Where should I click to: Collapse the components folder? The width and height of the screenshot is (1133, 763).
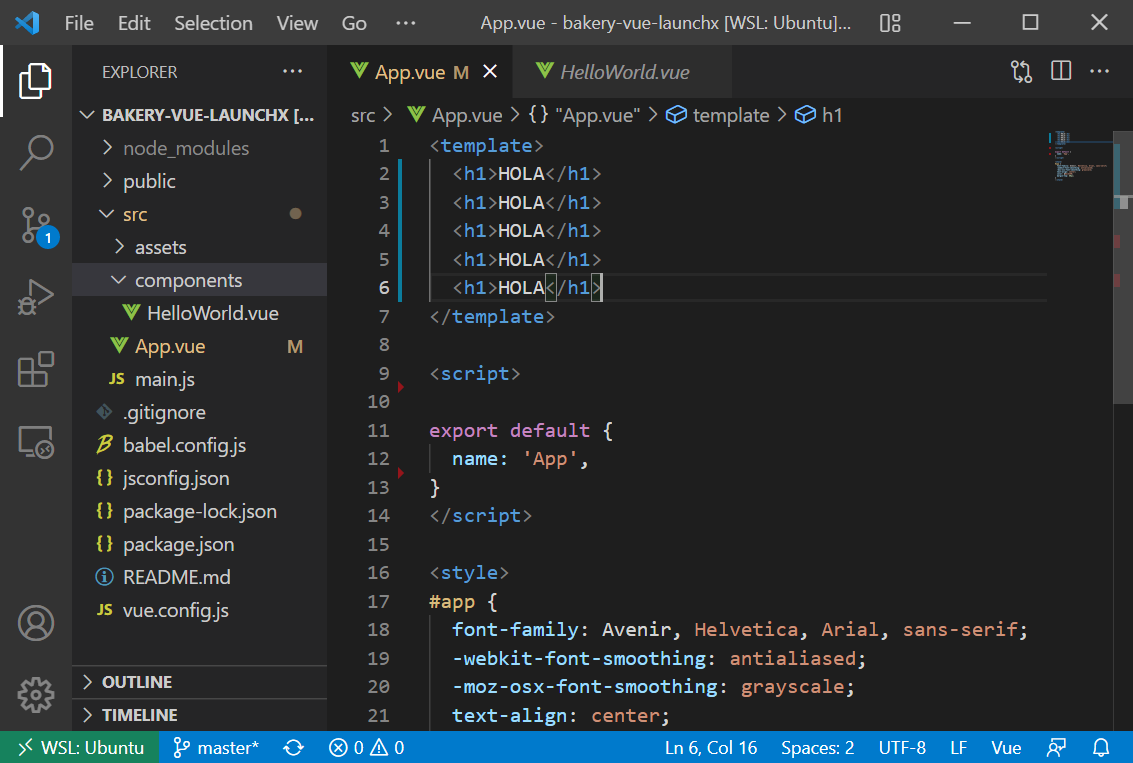coord(199,280)
